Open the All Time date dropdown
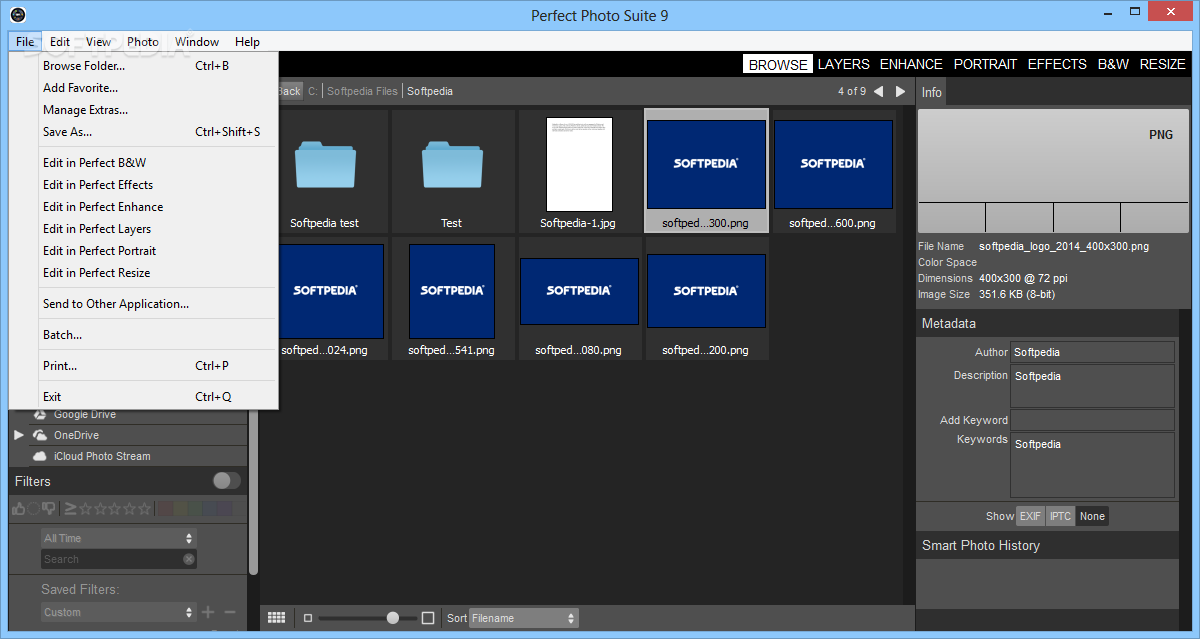Viewport: 1200px width, 639px height. pyautogui.click(x=119, y=538)
